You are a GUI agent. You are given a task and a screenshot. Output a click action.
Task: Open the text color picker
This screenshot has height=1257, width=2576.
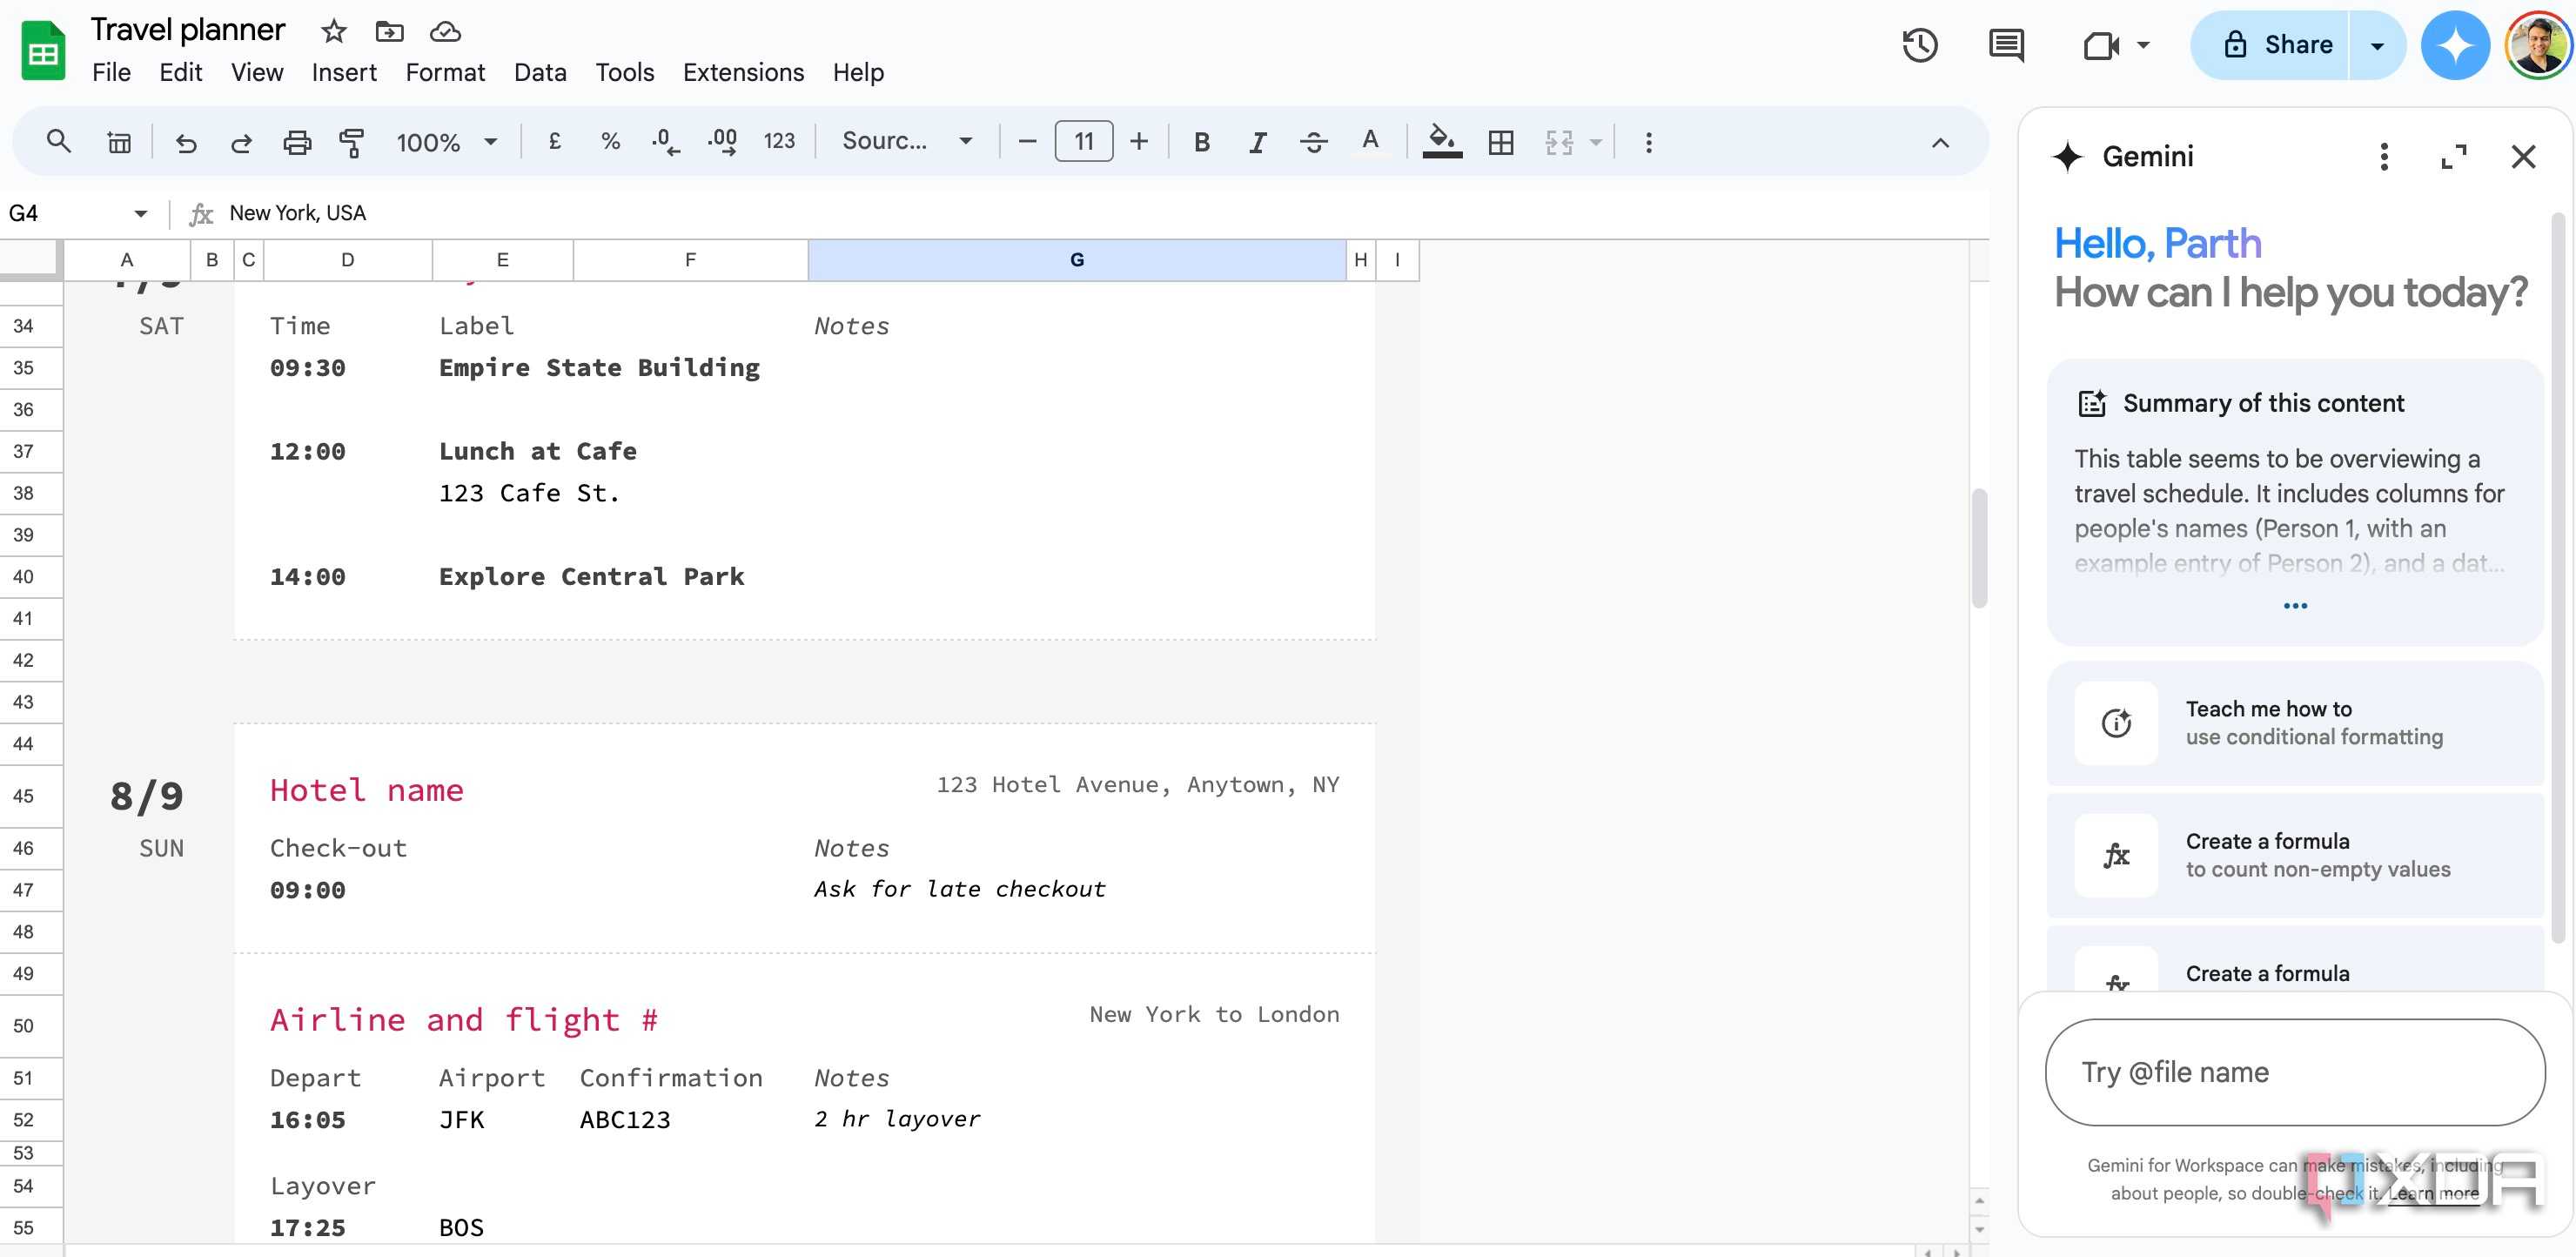click(1370, 142)
